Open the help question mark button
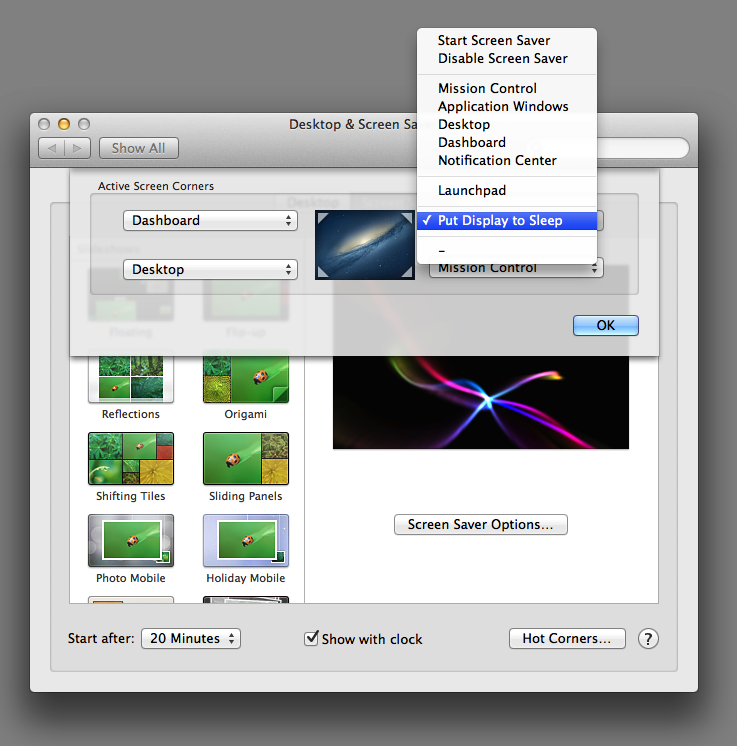The width and height of the screenshot is (737, 746). pyautogui.click(x=648, y=639)
